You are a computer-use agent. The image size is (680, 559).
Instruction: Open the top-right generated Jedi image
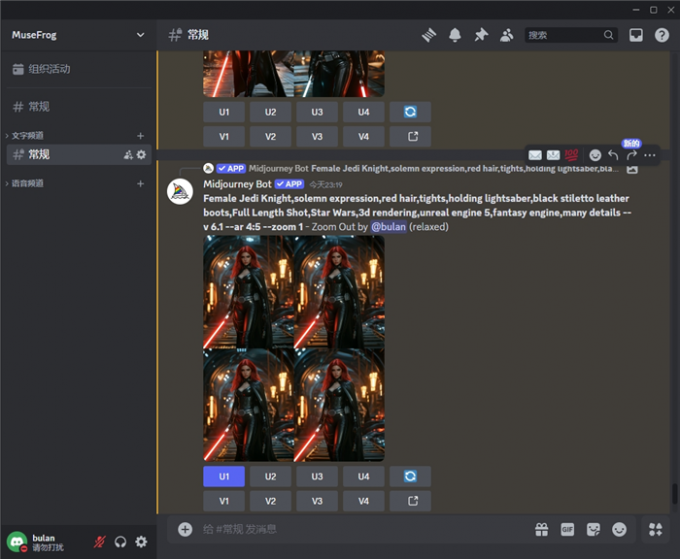[339, 292]
